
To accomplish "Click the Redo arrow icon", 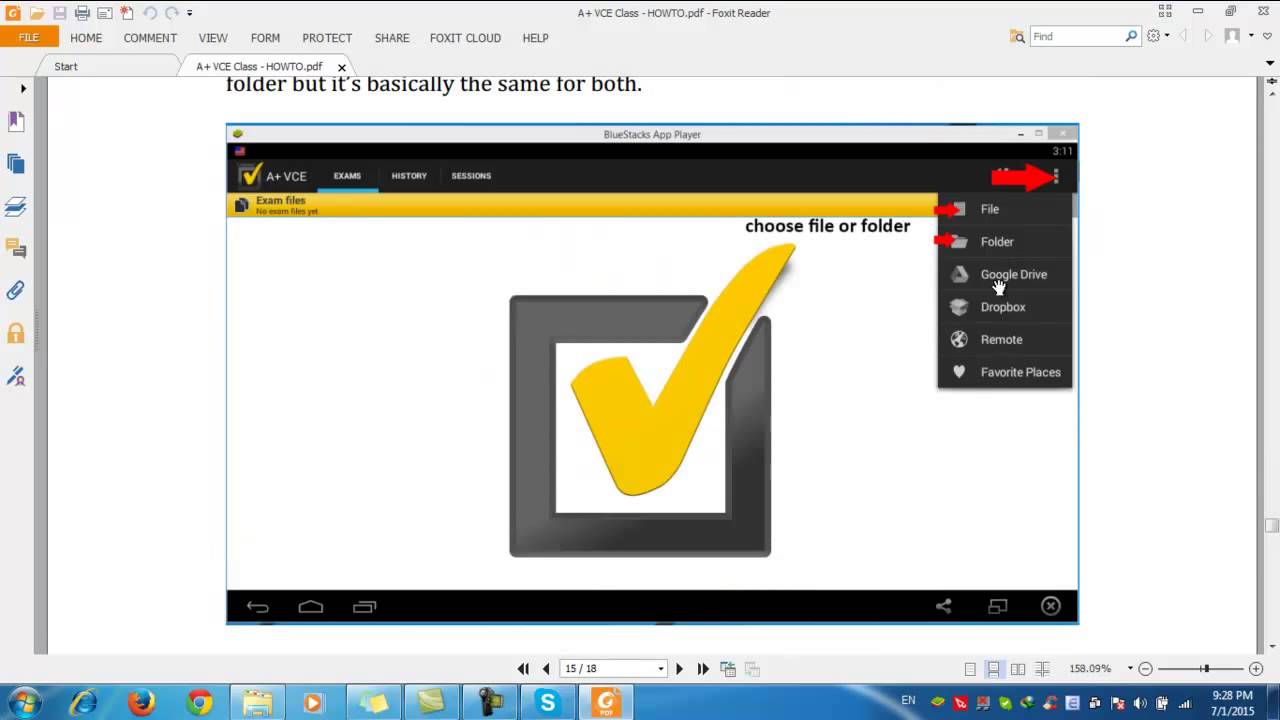I will (x=173, y=13).
